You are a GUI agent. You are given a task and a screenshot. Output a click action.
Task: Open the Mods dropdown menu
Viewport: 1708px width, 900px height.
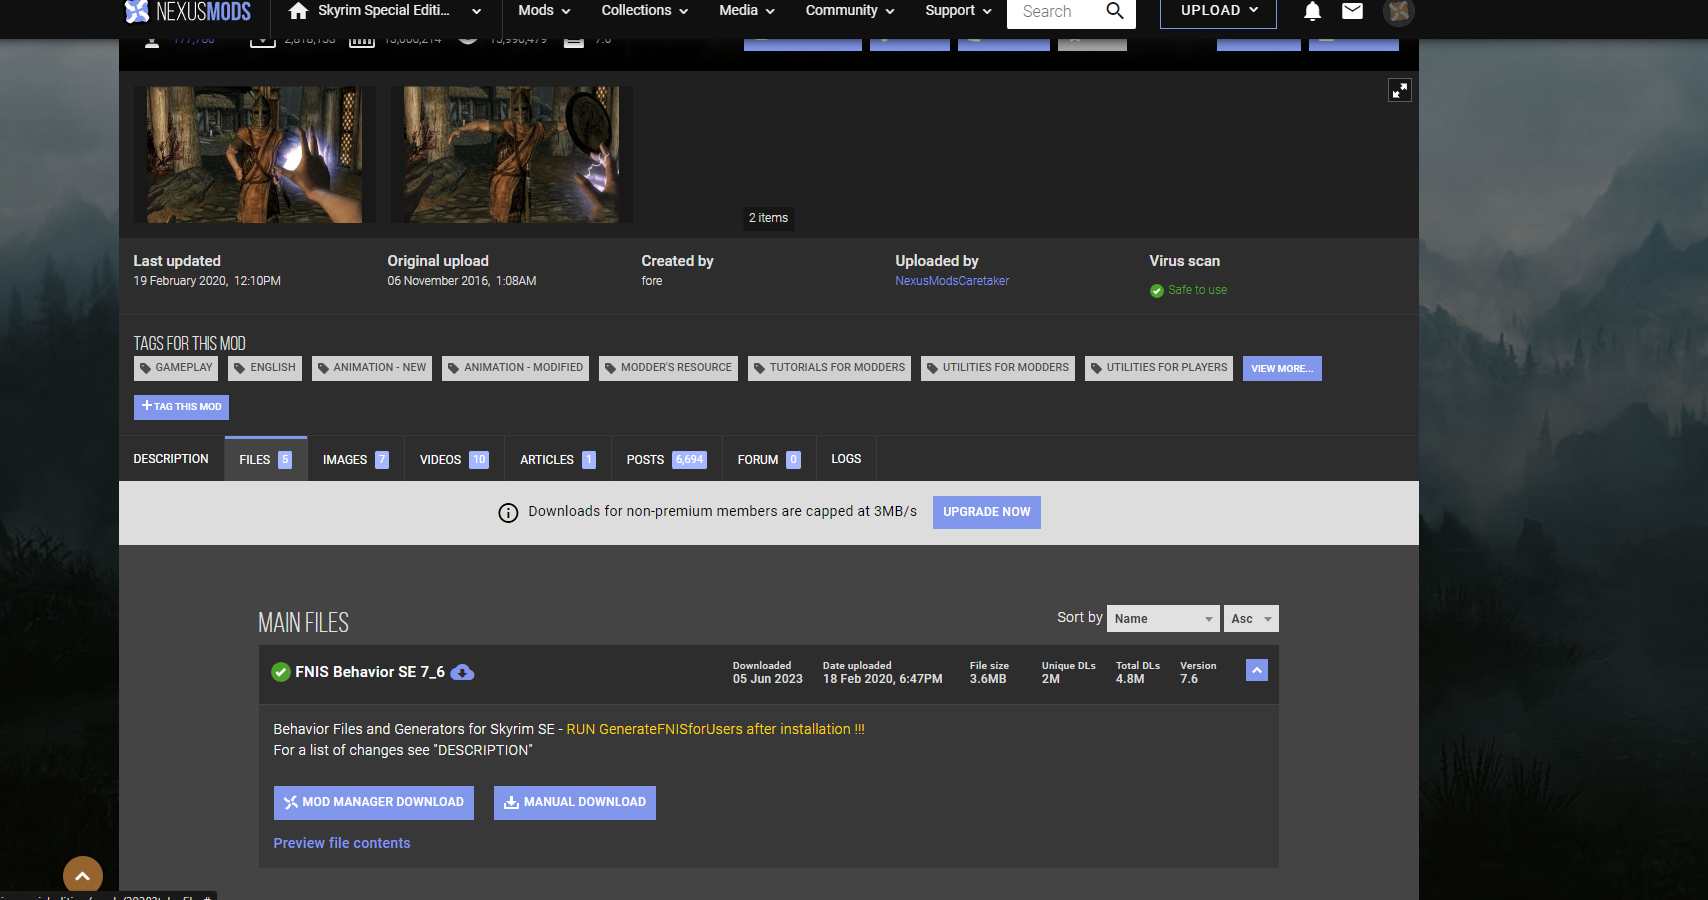(x=544, y=11)
